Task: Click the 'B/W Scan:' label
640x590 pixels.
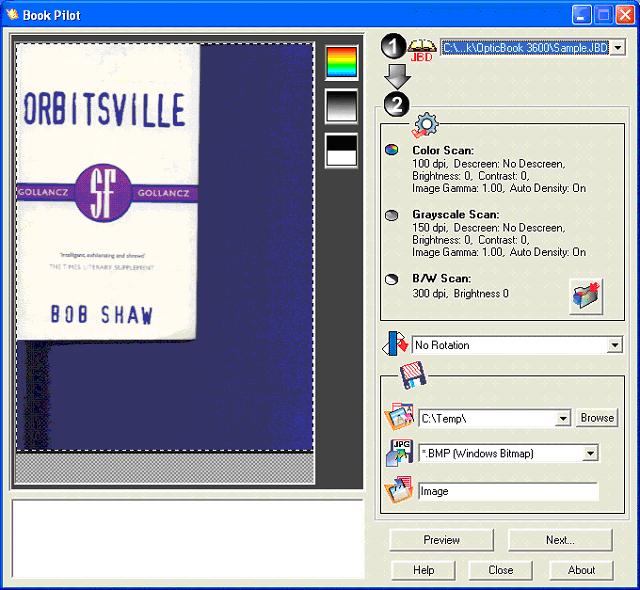Action: point(442,279)
